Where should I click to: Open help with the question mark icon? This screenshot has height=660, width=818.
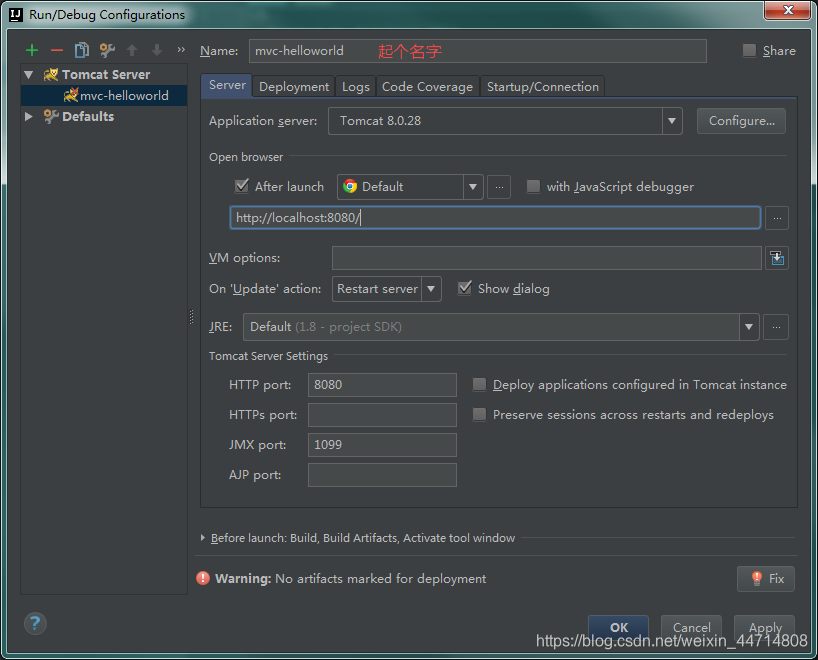[35, 623]
